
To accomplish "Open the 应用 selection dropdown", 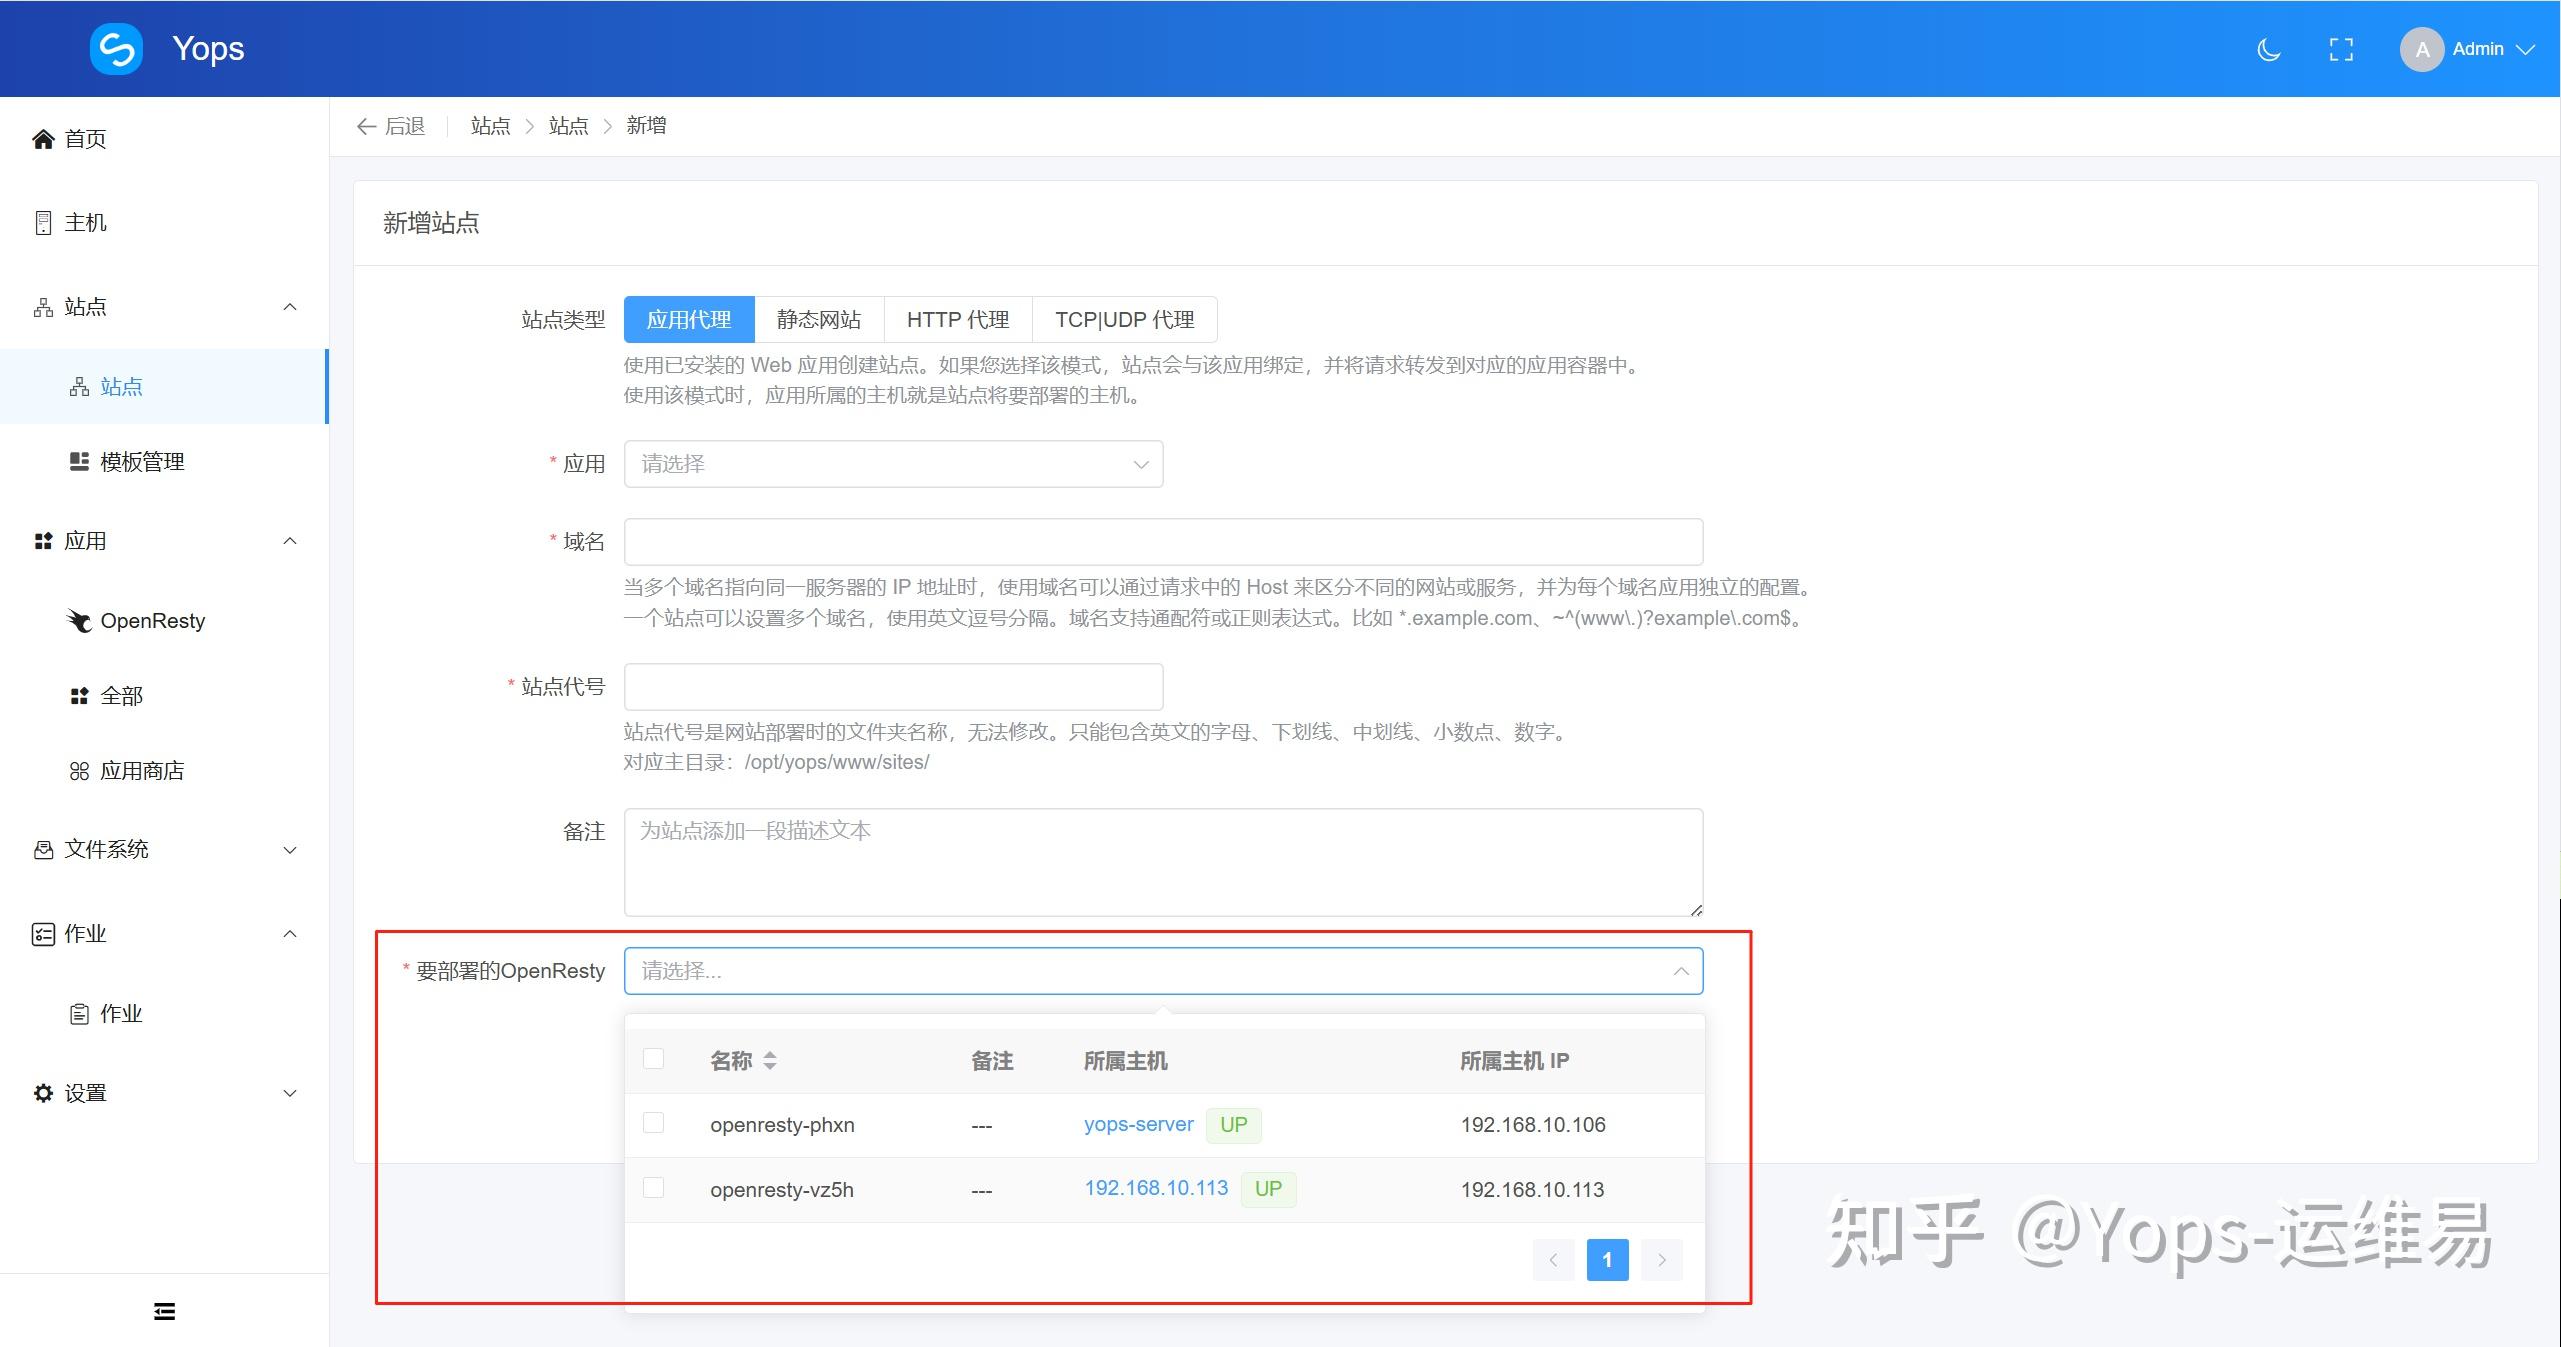I will tap(892, 463).
